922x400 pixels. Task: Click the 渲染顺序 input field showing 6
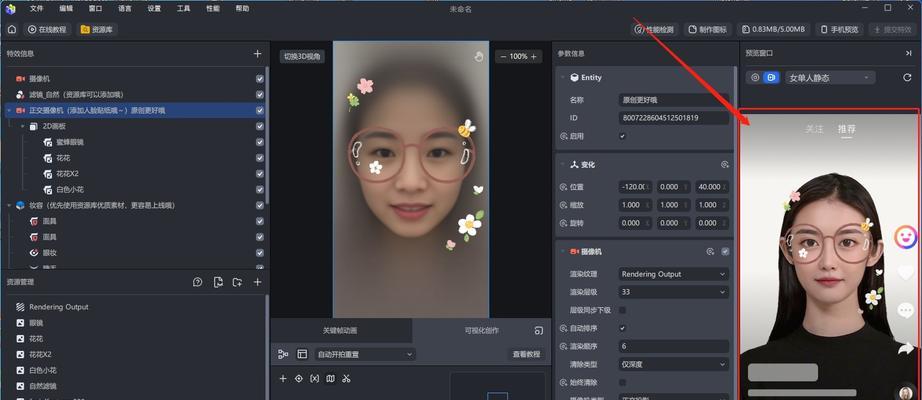pos(673,346)
